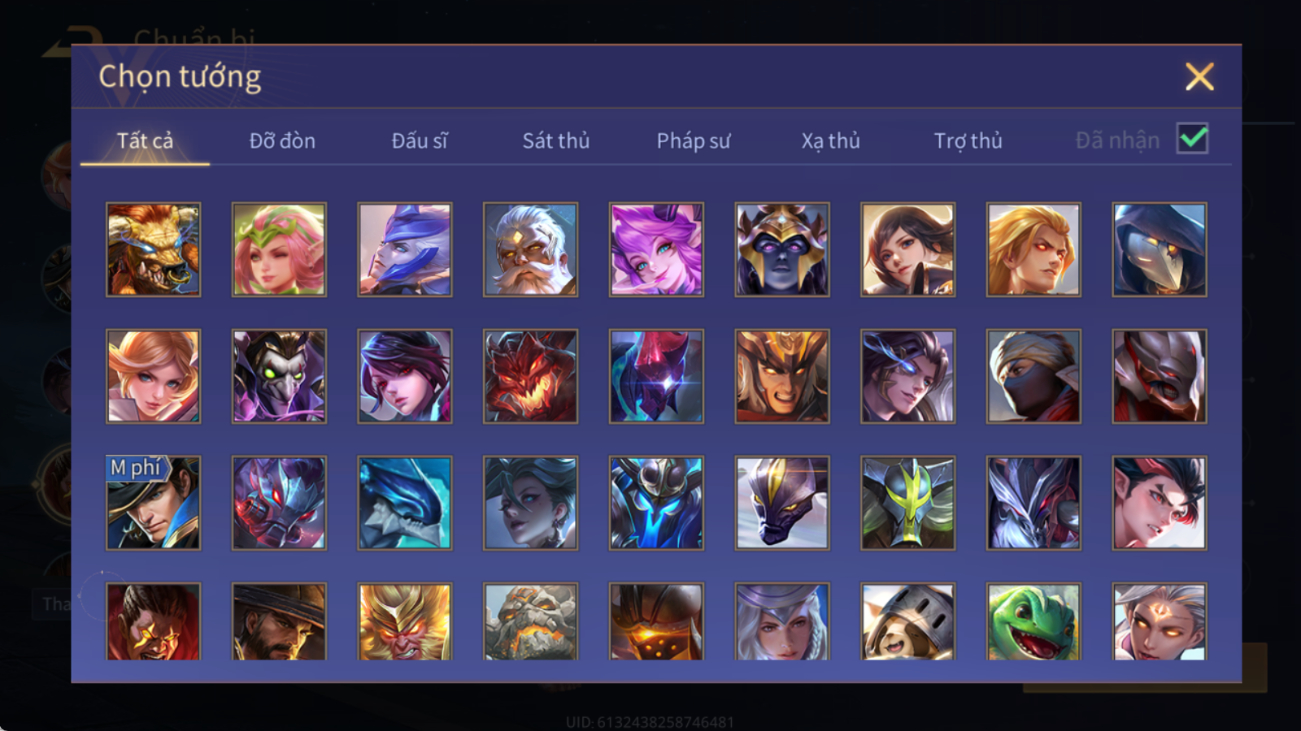This screenshot has height=731, width=1301.
Task: Pick the hero marked 'M phí'
Action: 153,503
